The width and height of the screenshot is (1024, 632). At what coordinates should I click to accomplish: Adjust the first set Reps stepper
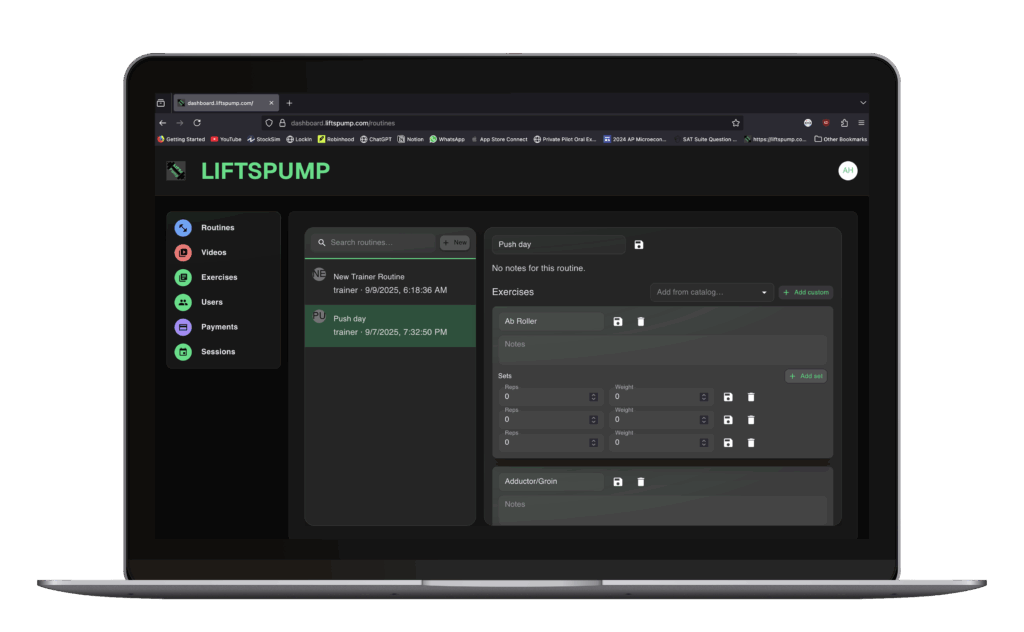(593, 397)
